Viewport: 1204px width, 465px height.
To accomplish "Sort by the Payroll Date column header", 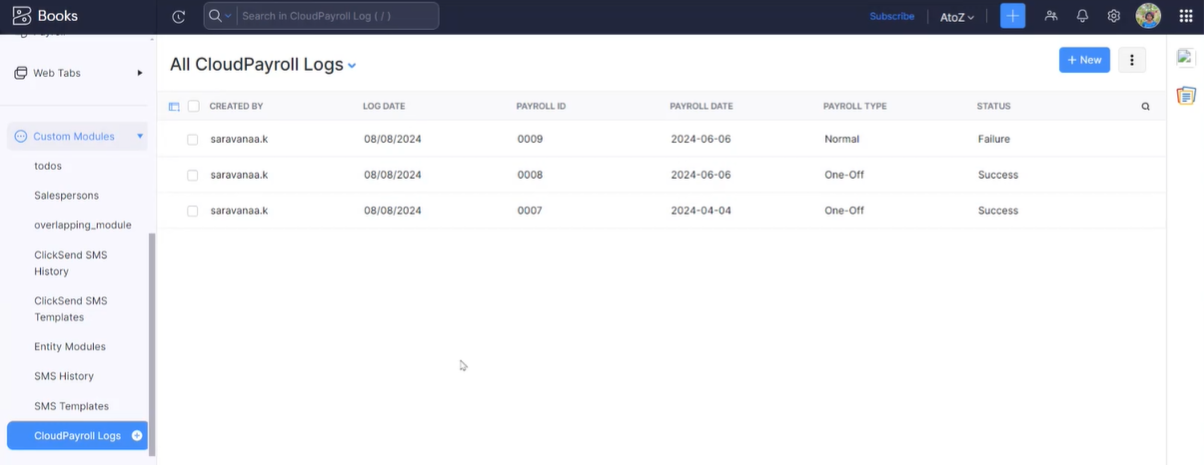I will point(701,106).
